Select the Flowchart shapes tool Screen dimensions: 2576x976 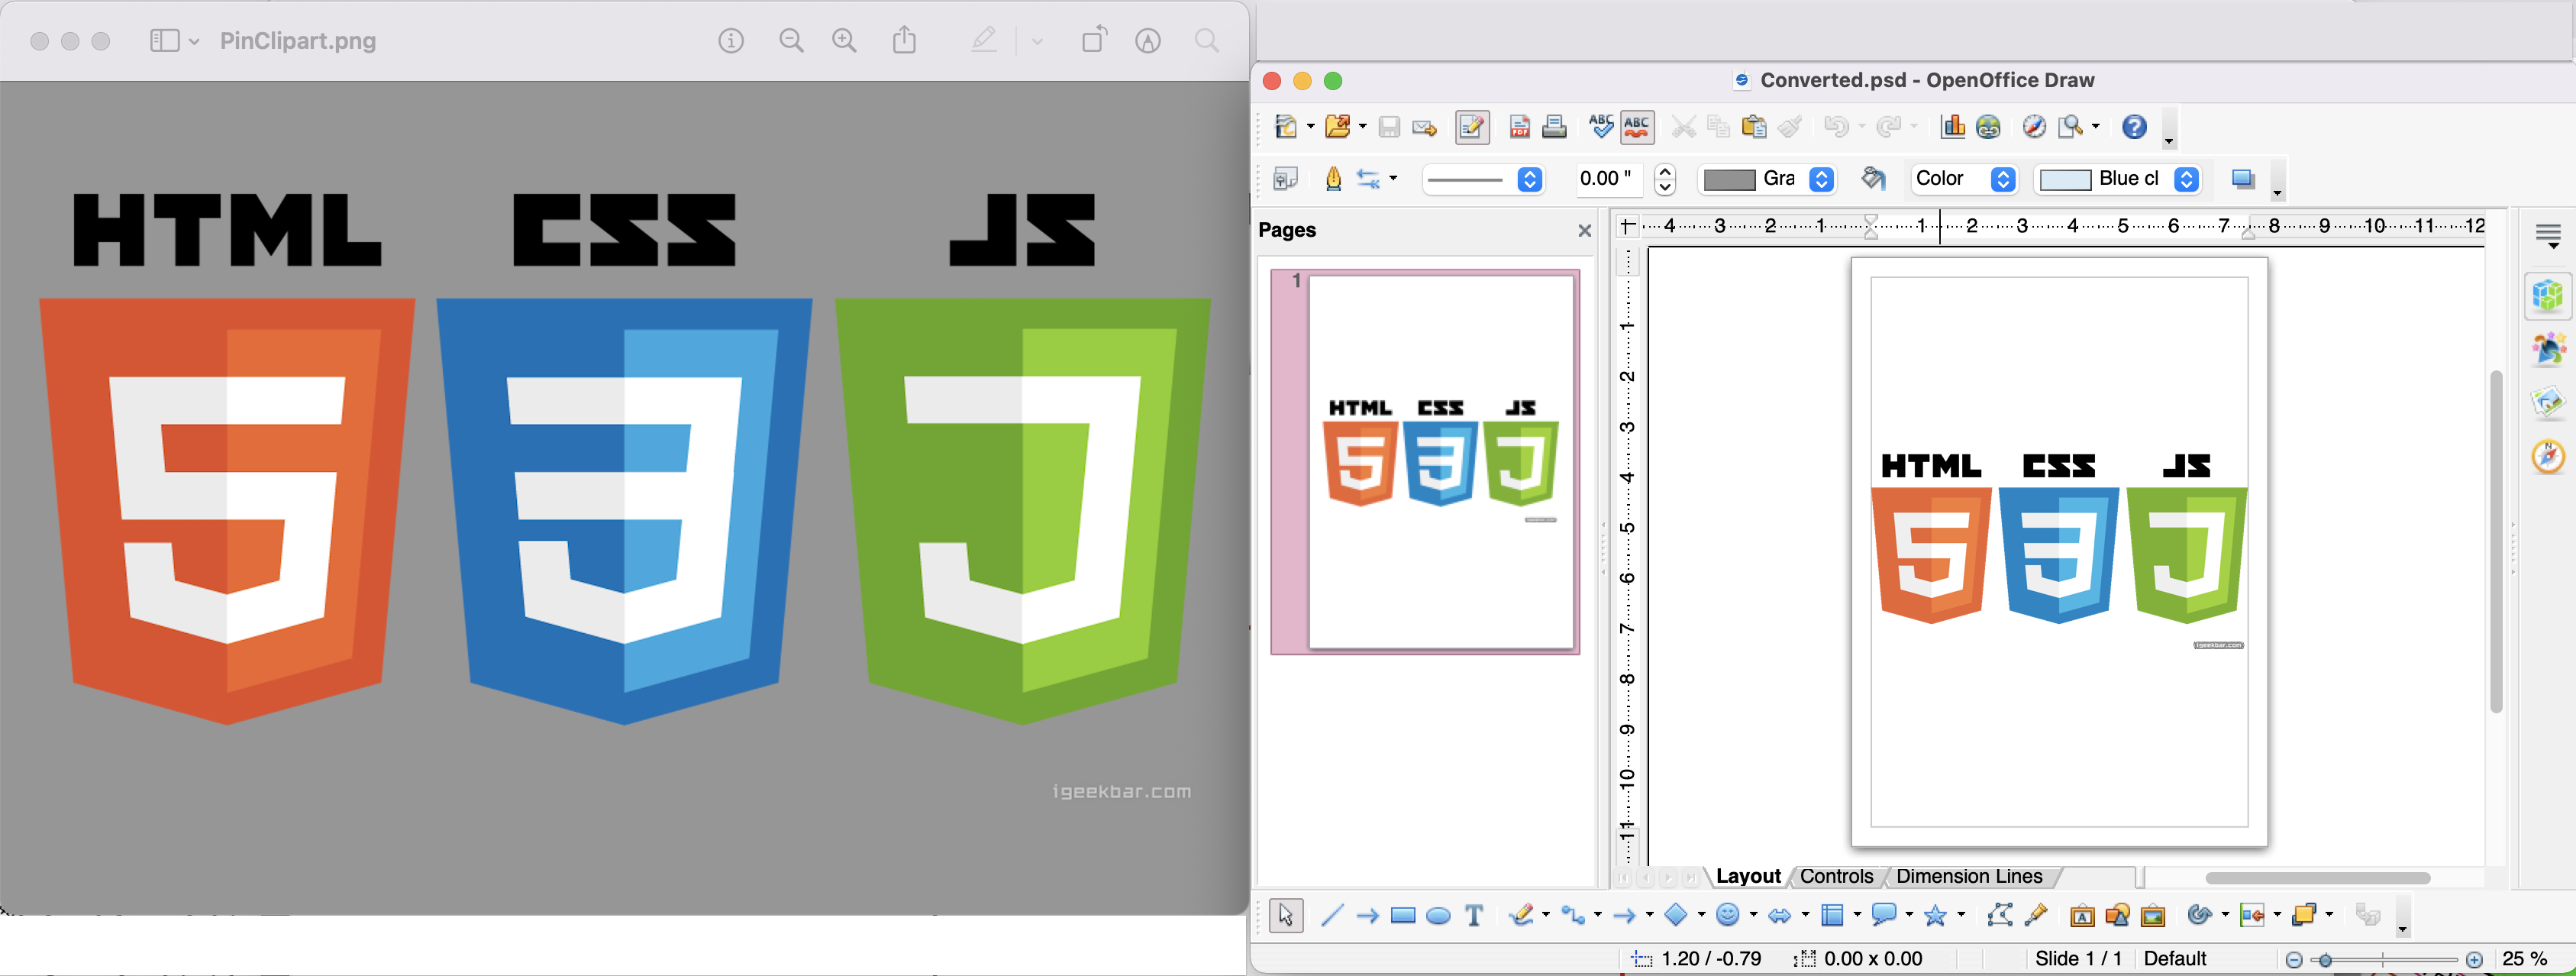tap(1833, 915)
